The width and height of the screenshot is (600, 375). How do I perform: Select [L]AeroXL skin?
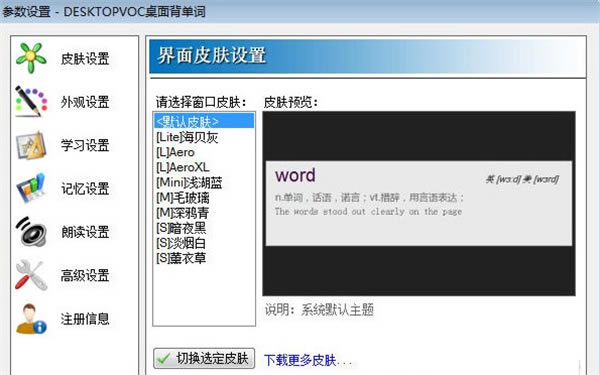tap(204, 167)
